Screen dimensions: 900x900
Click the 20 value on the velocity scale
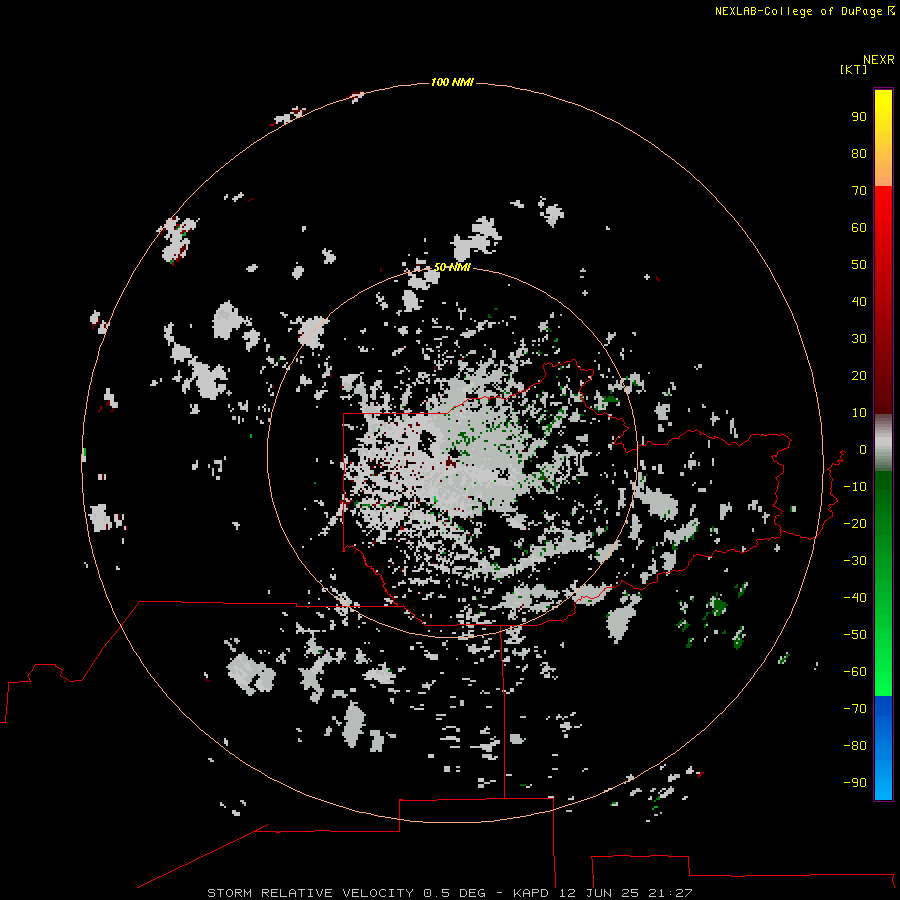[859, 376]
